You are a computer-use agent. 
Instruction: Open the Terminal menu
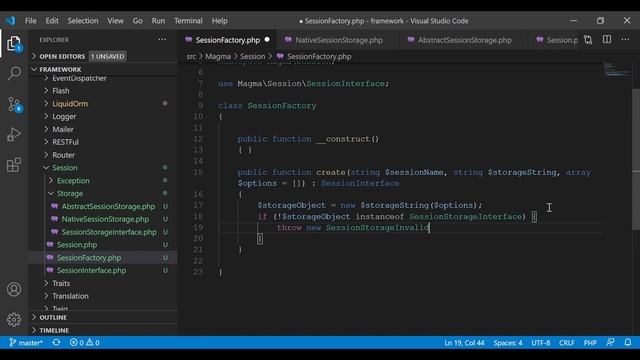point(188,21)
